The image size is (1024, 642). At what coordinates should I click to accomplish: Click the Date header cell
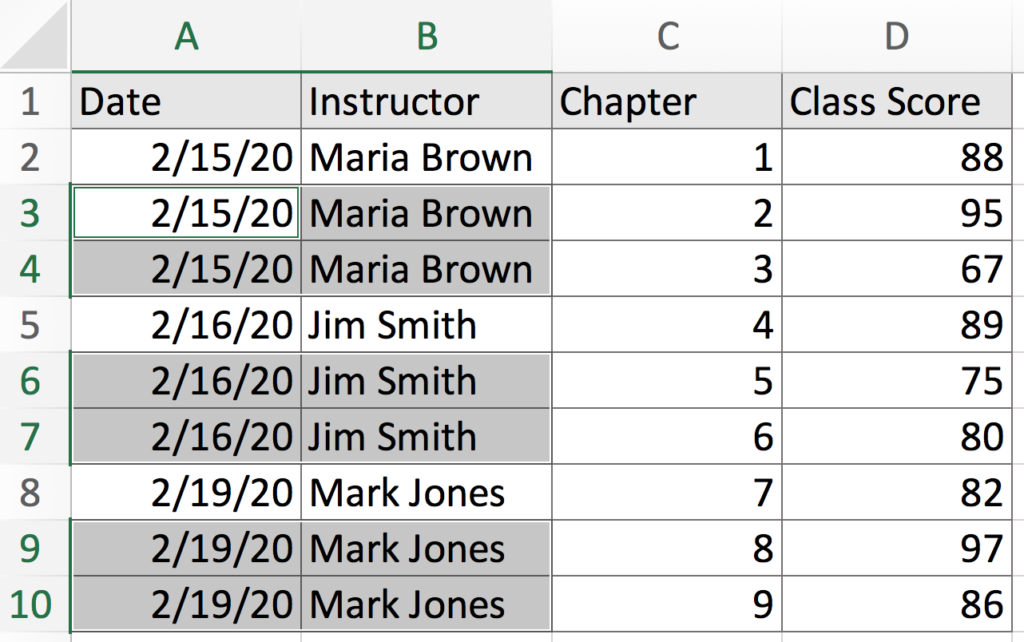[186, 101]
